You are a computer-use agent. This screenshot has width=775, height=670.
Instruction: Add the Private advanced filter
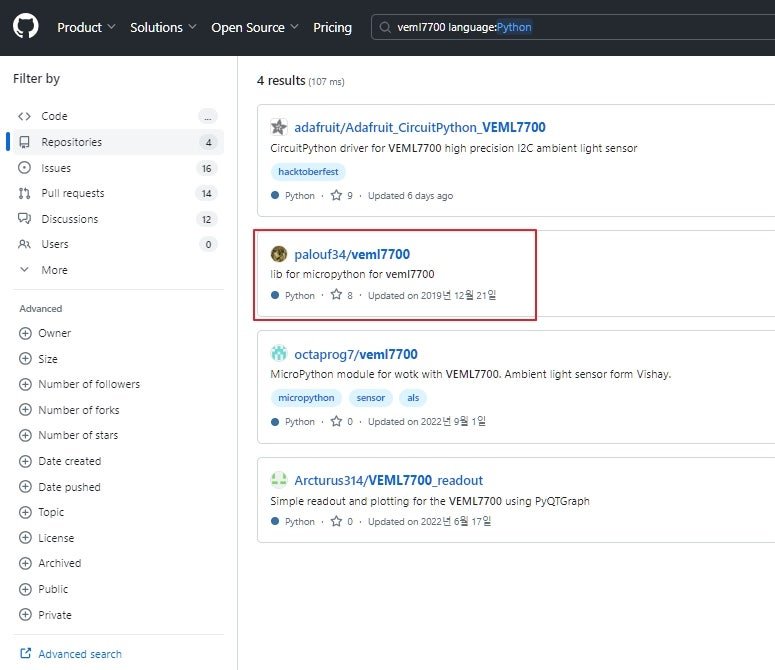45,615
